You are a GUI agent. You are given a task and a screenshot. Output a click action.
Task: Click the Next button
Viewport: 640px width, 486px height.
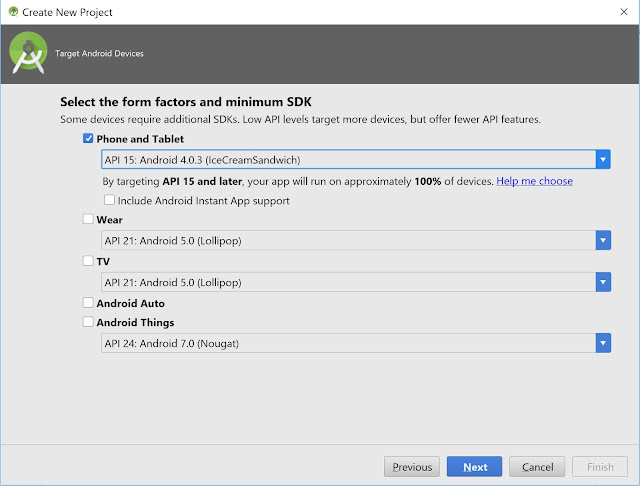[474, 466]
